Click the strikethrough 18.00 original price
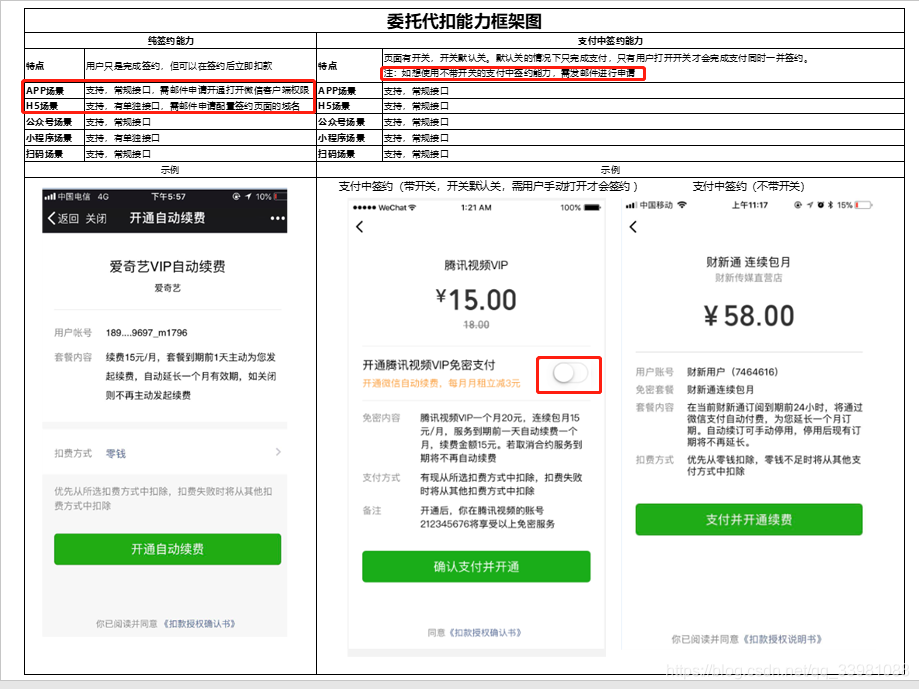Screen dimensions: 919x689 476,325
